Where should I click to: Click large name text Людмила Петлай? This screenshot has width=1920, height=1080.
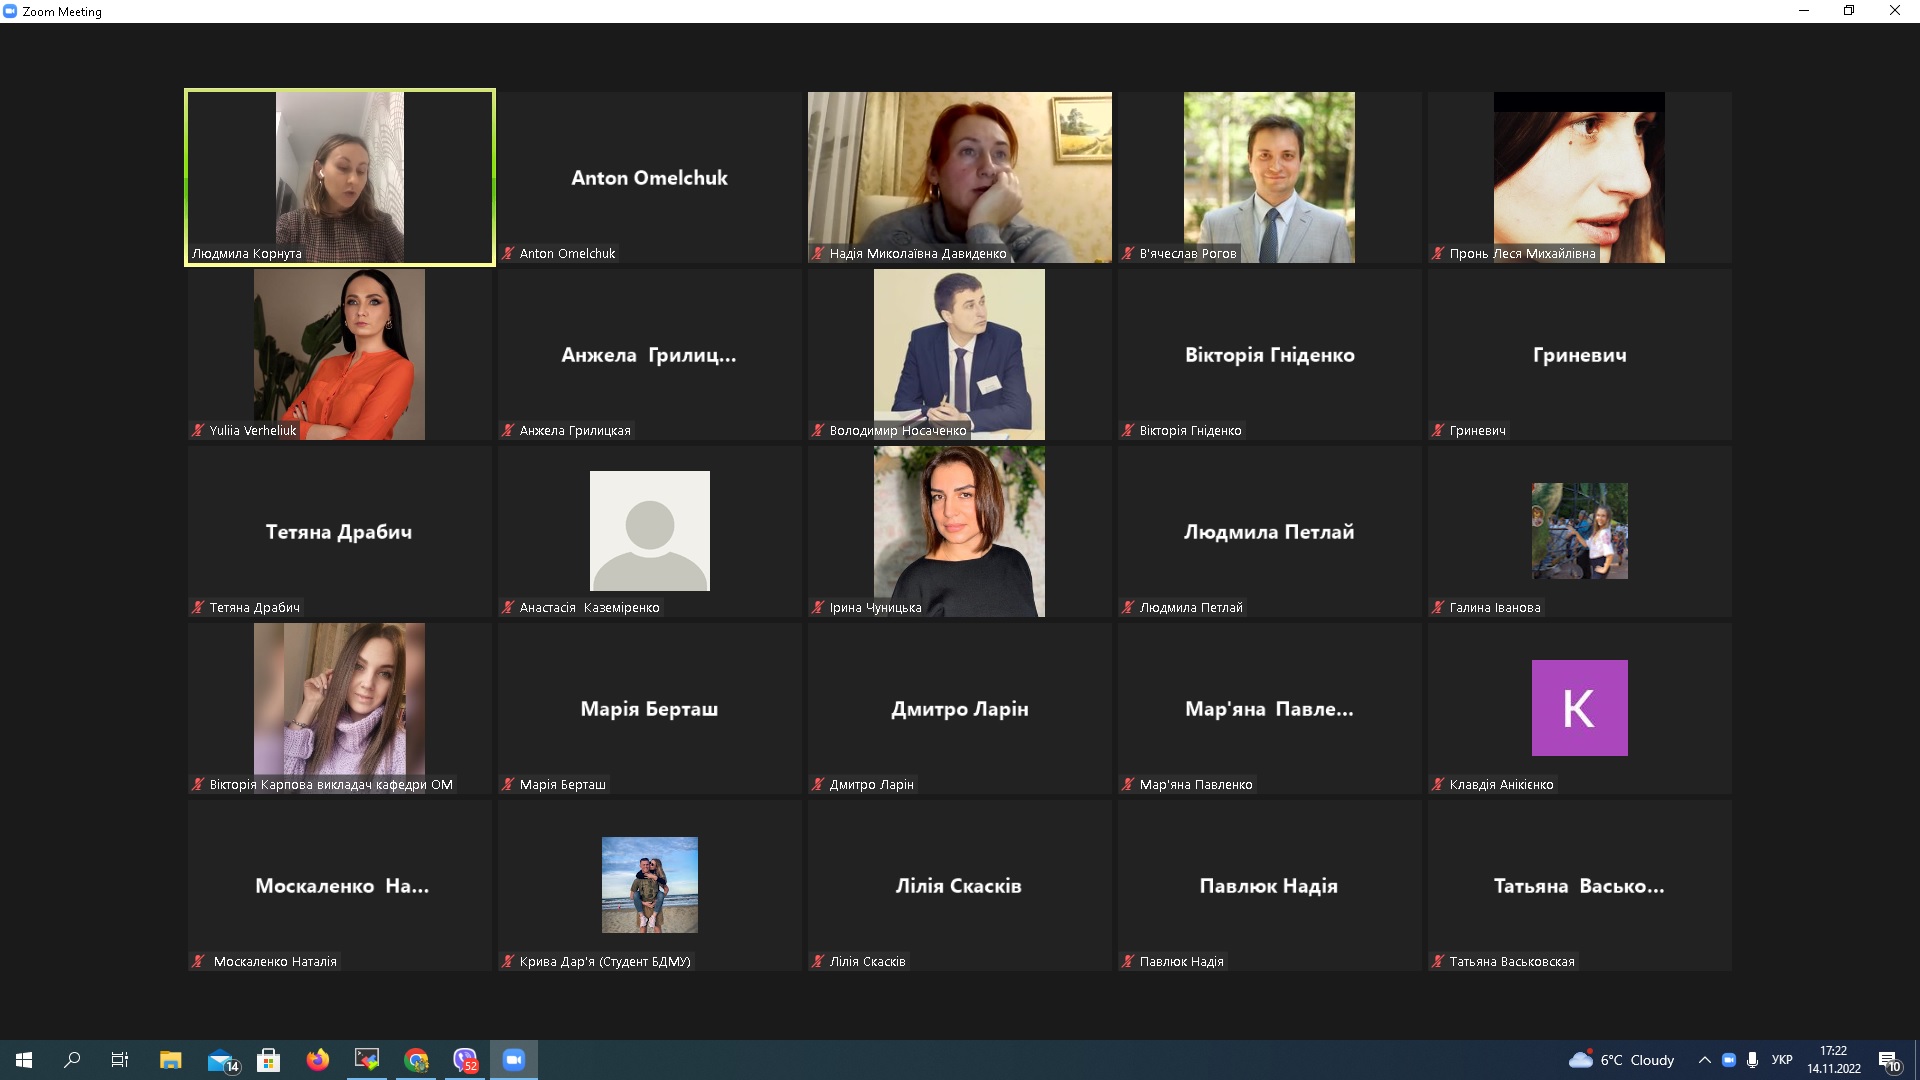(x=1269, y=532)
